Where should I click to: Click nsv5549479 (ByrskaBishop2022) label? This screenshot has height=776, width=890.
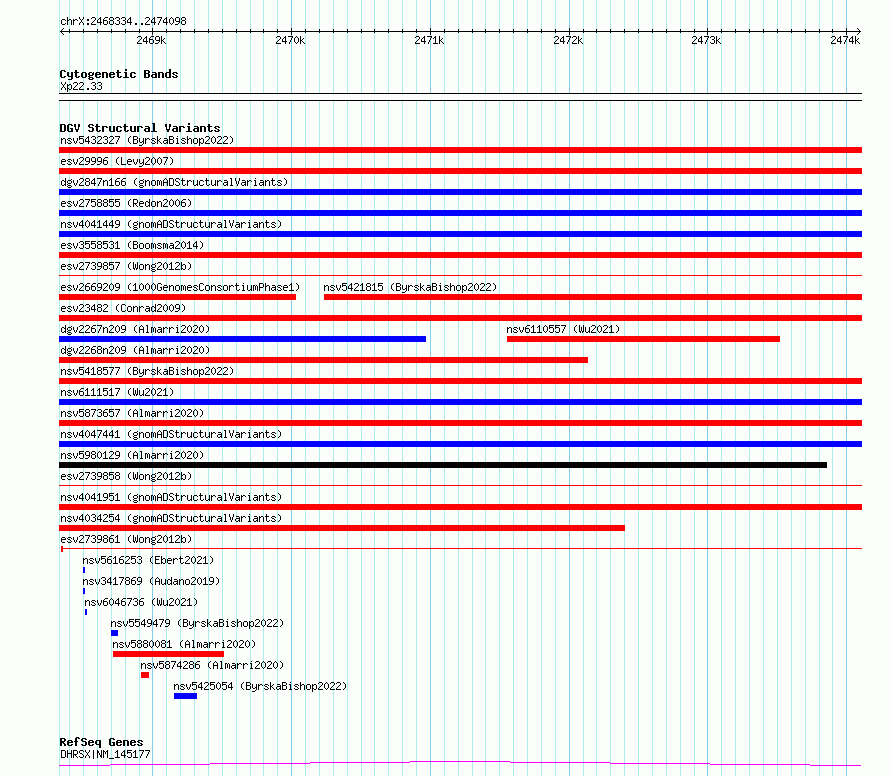coord(197,623)
